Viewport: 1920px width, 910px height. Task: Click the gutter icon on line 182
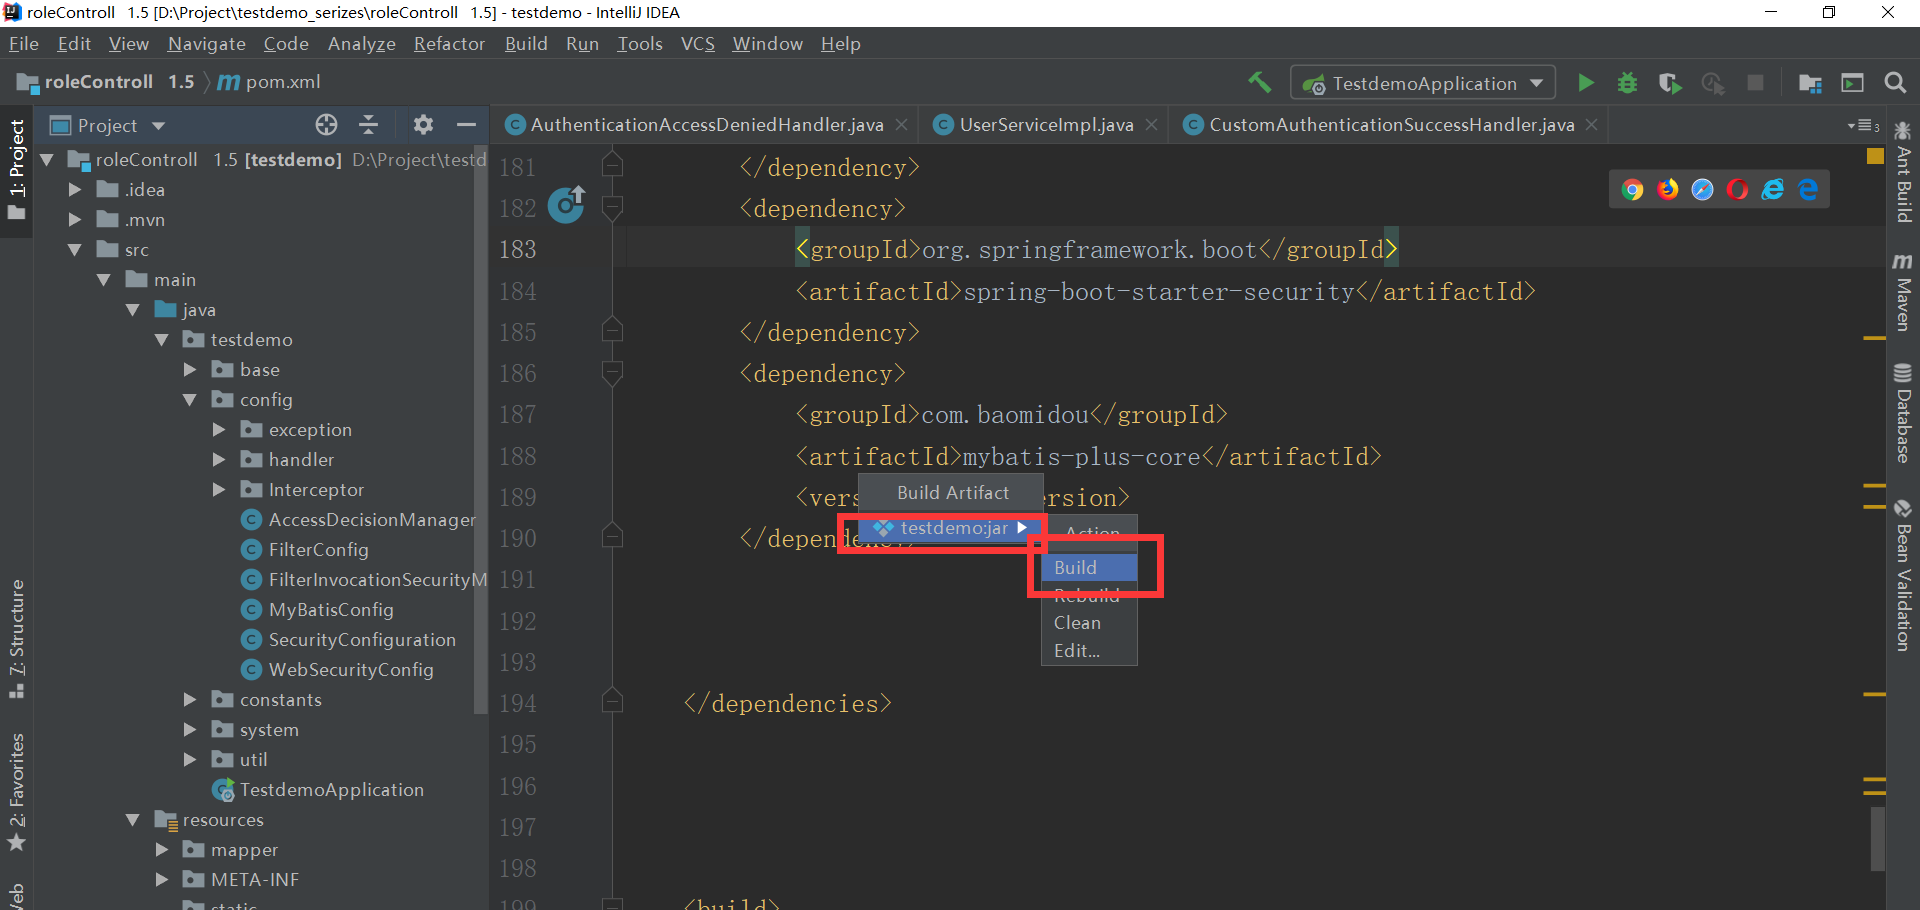point(566,204)
